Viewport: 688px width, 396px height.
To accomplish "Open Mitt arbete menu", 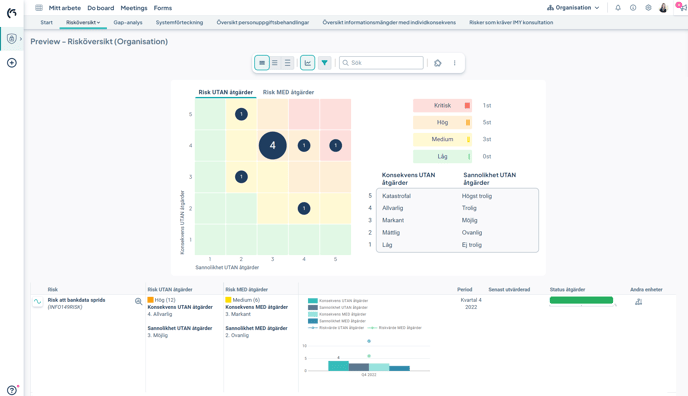I will pos(64,8).
